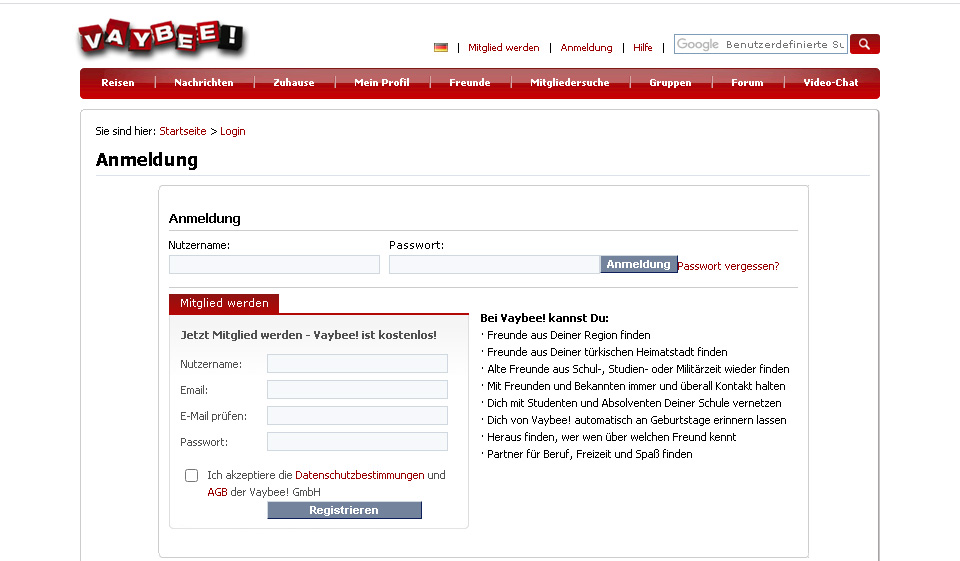Click the text 'Jetzt Mitglied werden – Vaybee! ist kostenlos!'
Screen dimensions: 960x561
[x=309, y=335]
